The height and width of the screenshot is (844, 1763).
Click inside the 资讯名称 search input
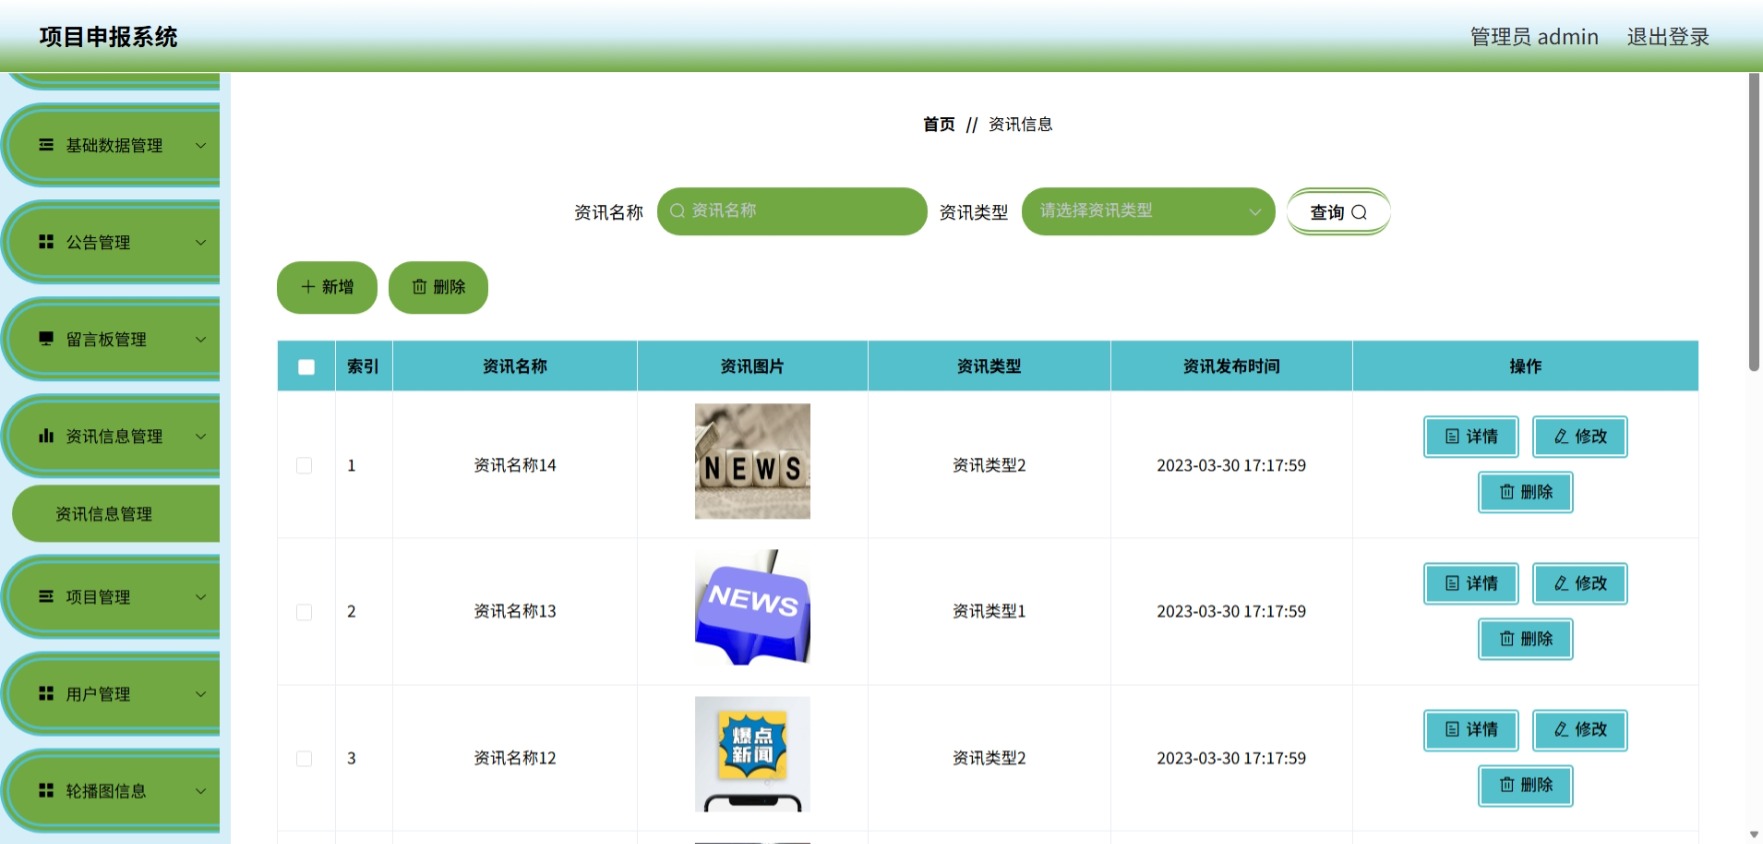point(792,211)
